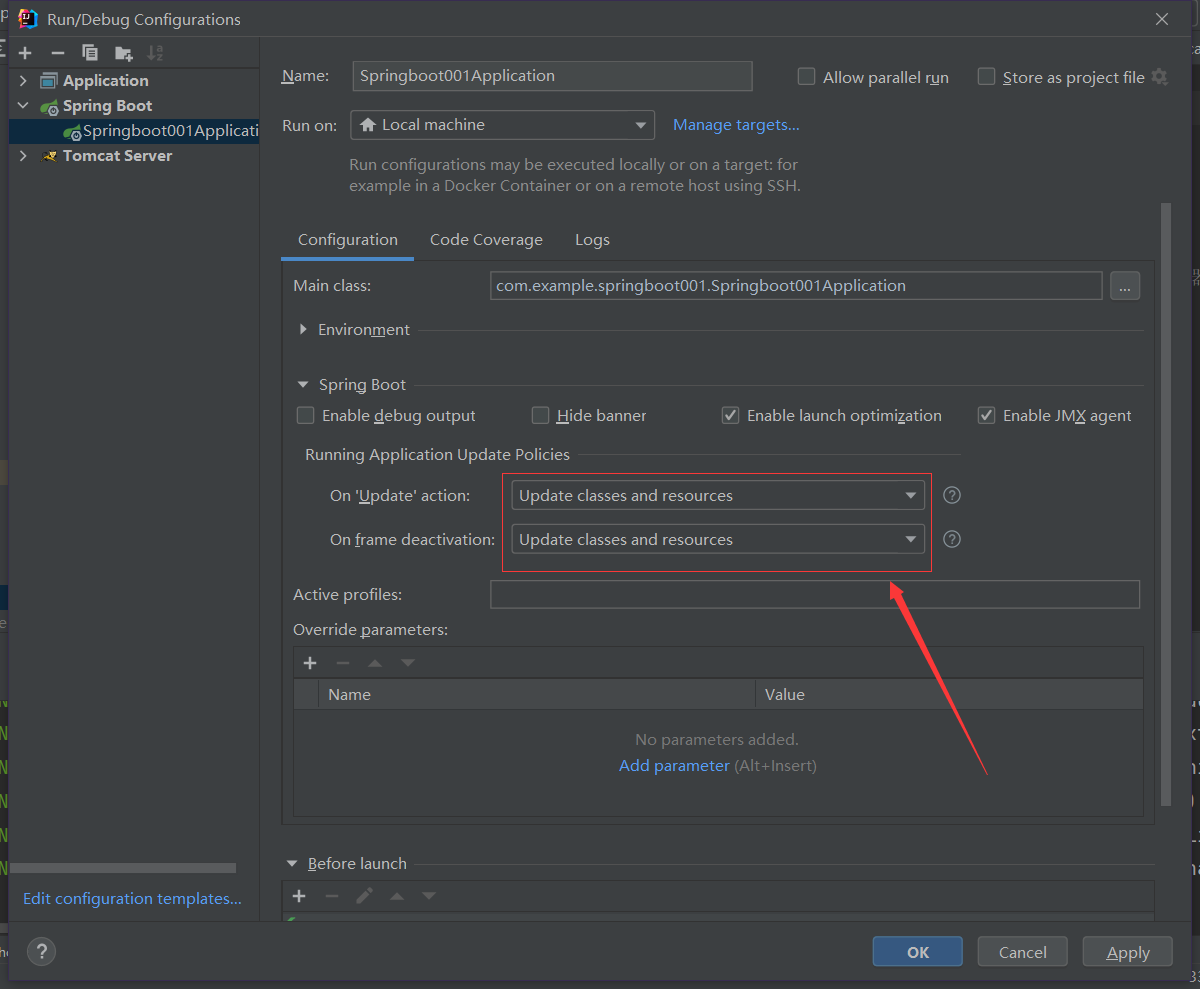Enable Allow parallel run checkbox

pos(806,77)
